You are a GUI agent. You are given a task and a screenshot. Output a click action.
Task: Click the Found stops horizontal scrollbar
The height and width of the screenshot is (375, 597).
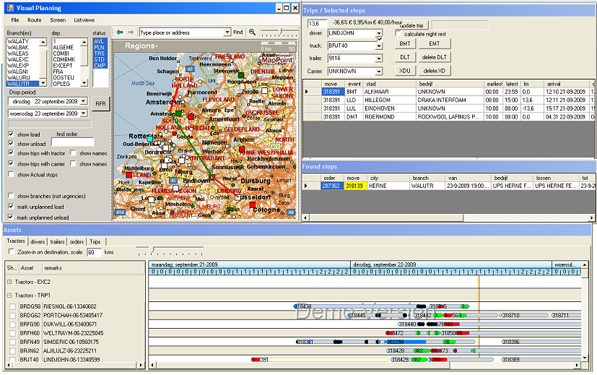[x=449, y=218]
